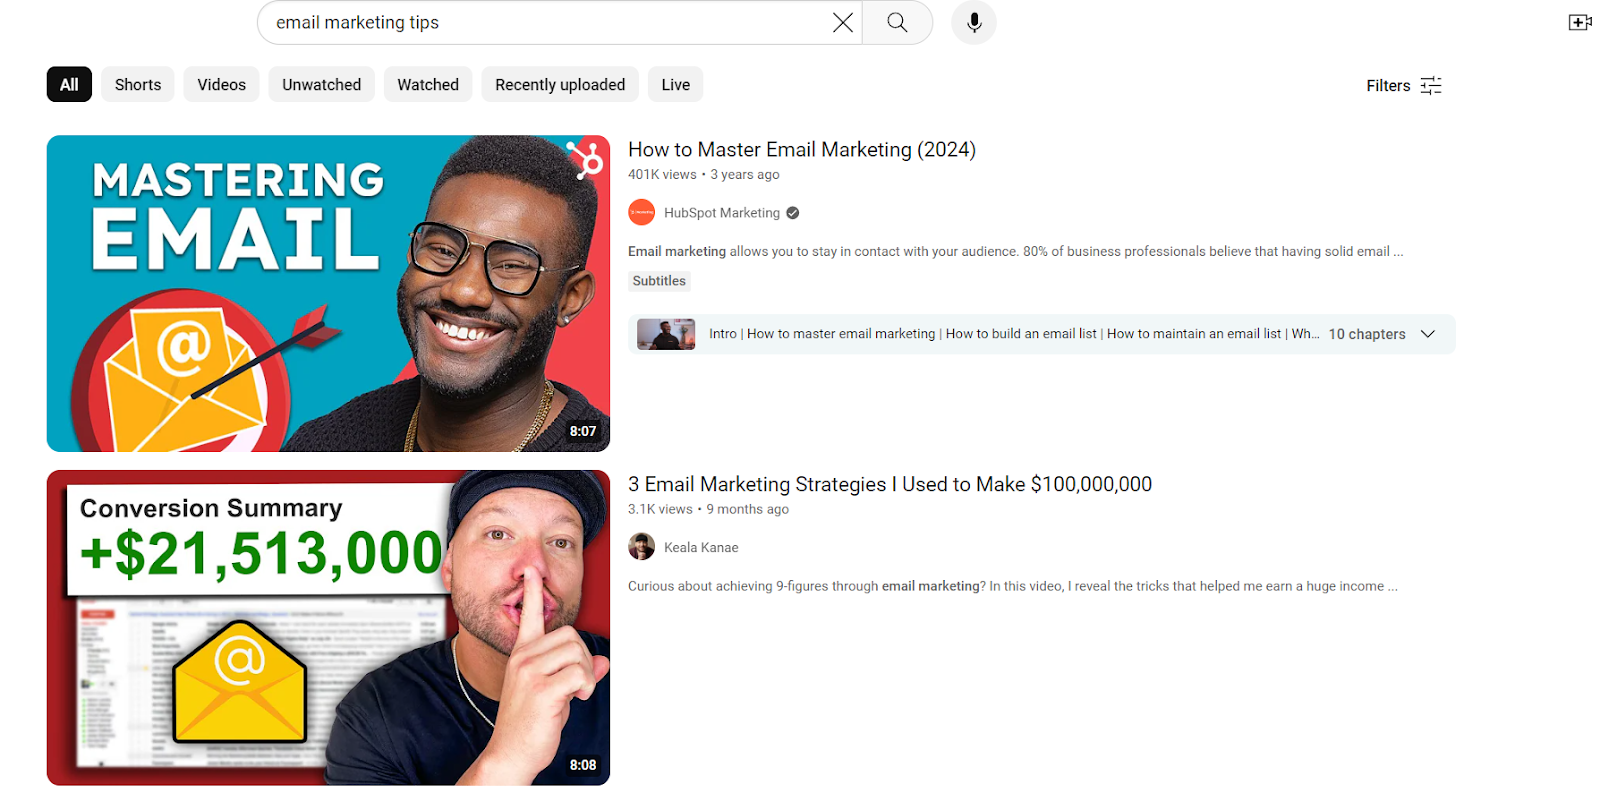The width and height of the screenshot is (1600, 801).
Task: Show Recently uploaded results
Action: coord(560,85)
